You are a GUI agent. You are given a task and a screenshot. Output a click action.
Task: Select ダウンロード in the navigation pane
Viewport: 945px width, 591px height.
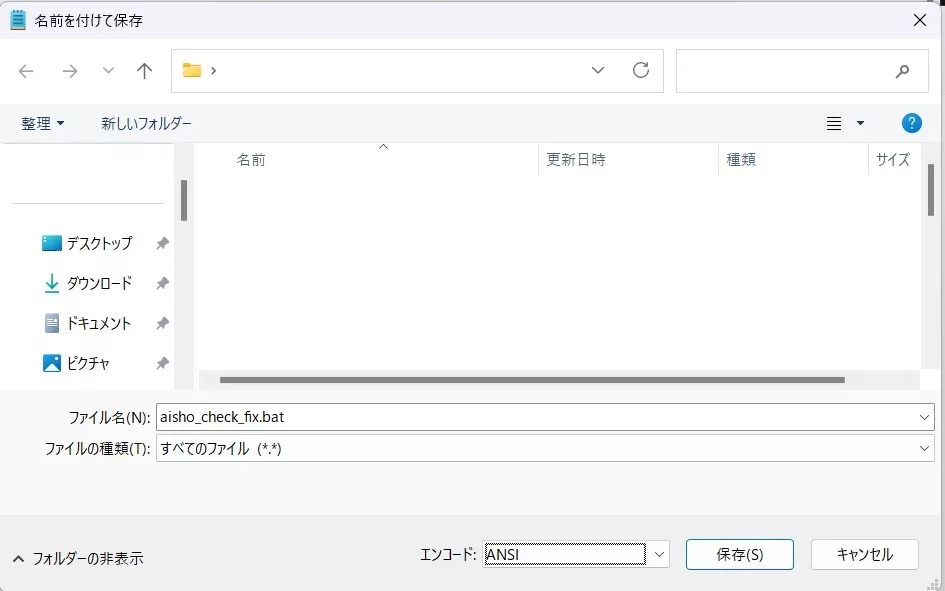tap(98, 283)
